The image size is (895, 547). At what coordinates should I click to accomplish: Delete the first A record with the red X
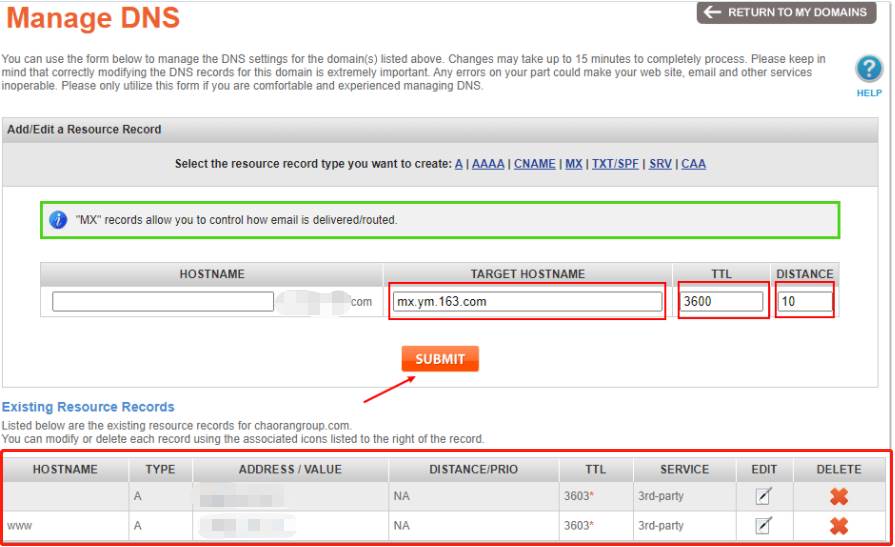coord(838,496)
